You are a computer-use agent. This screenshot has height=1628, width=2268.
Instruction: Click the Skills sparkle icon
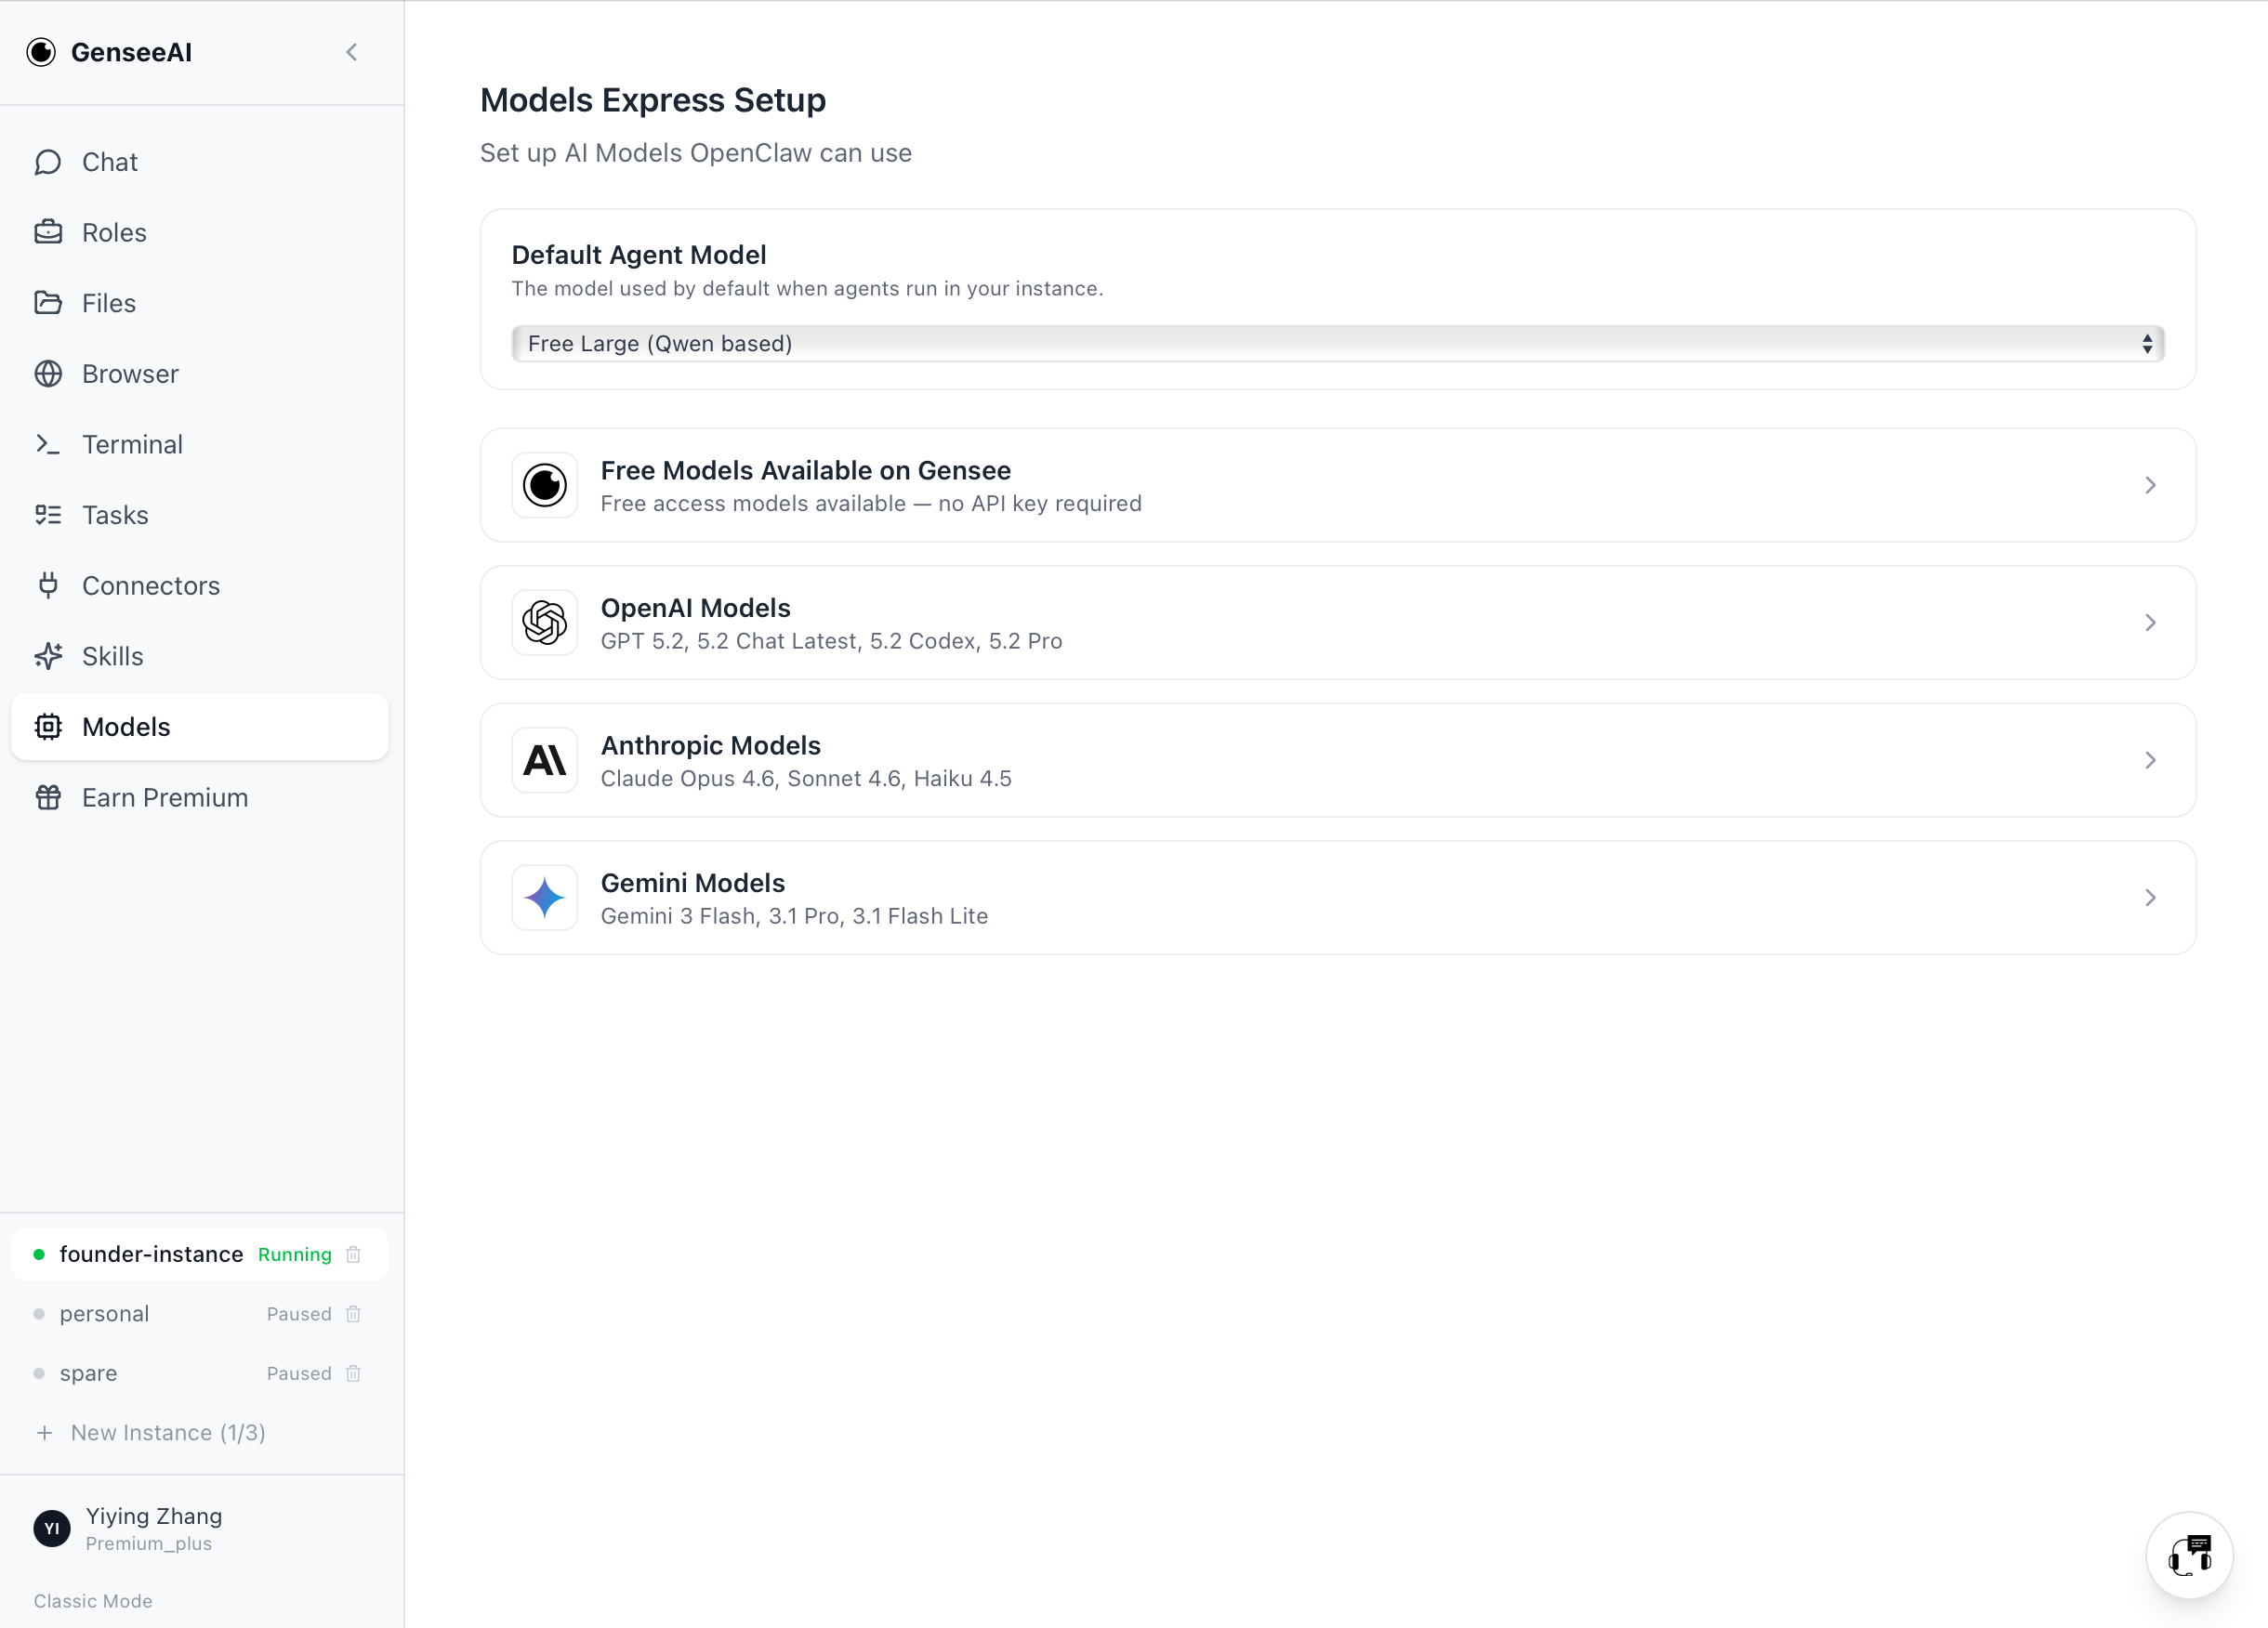(48, 656)
